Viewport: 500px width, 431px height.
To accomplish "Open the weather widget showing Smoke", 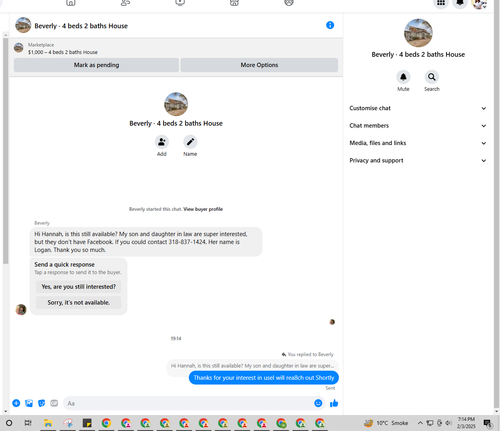I will point(386,423).
